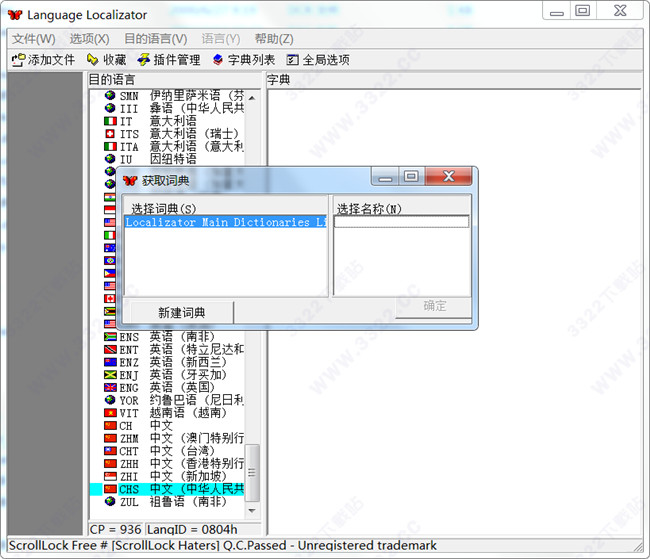Click ScrollLock Free status bar text
The image size is (650, 559).
coord(222,545)
